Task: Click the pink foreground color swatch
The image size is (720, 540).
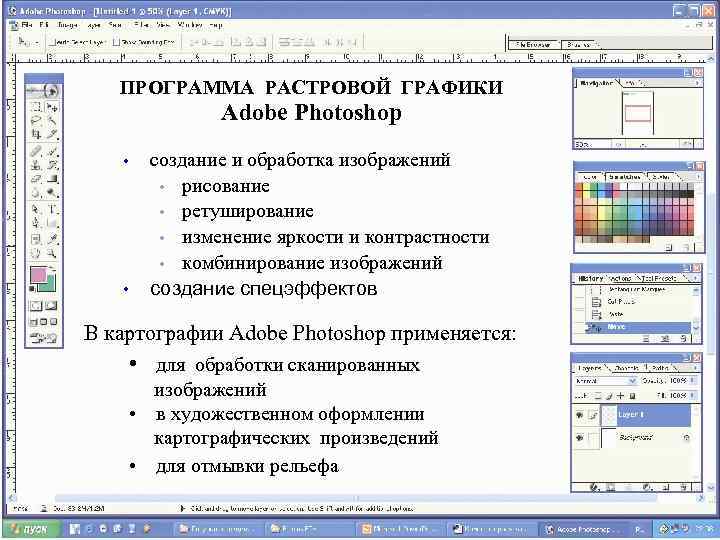Action: point(38,275)
